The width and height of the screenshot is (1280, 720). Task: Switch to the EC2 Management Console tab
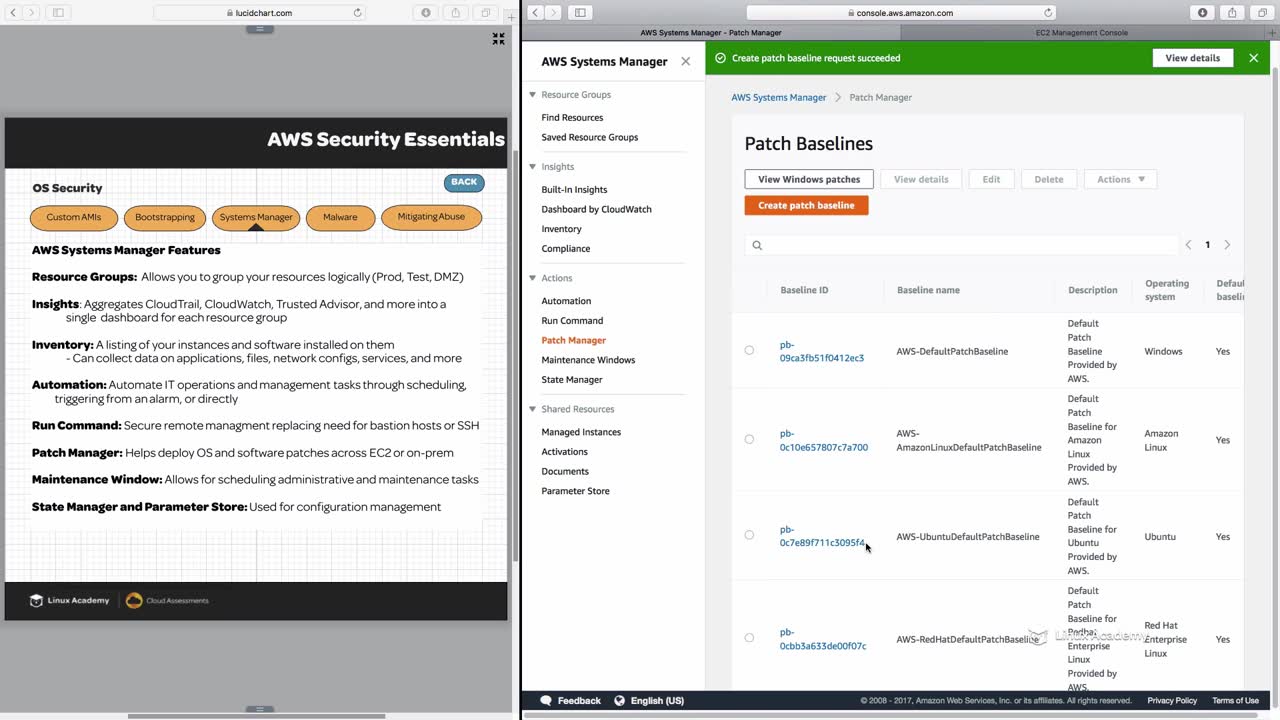(1082, 33)
